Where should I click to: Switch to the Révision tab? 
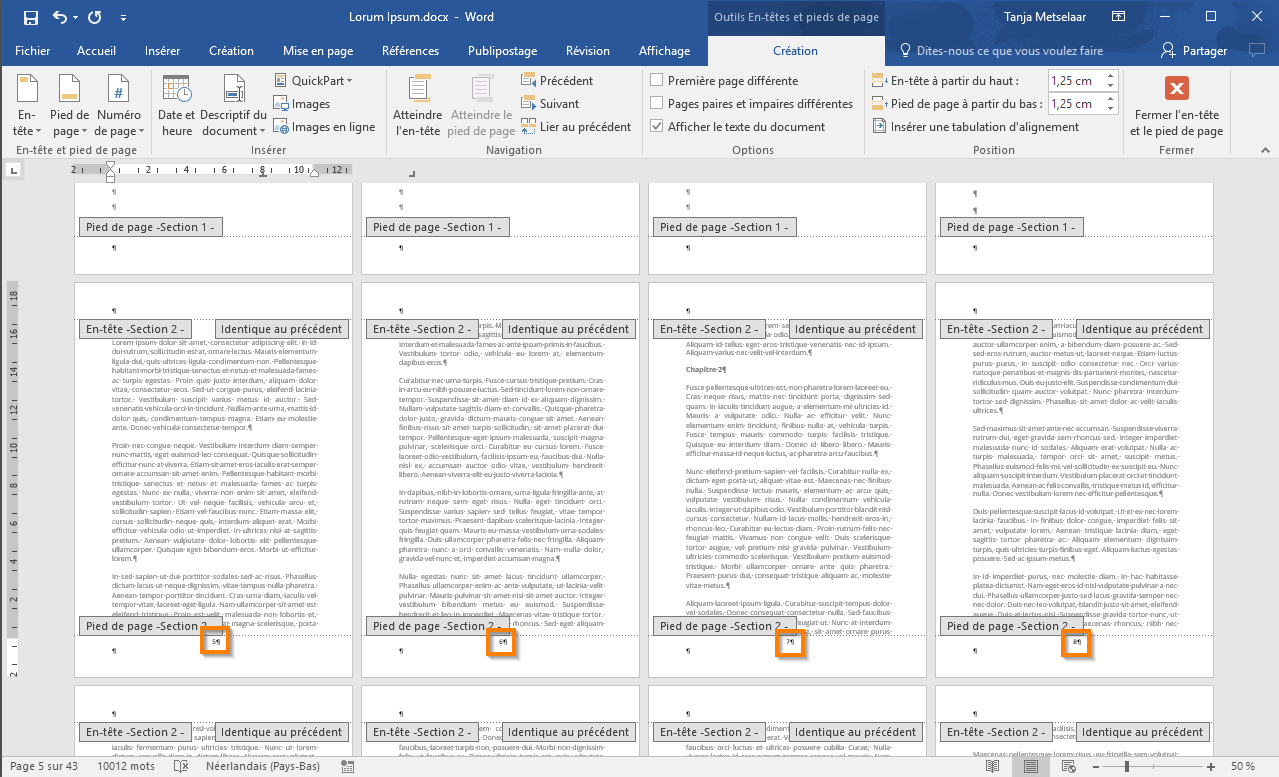pos(588,51)
